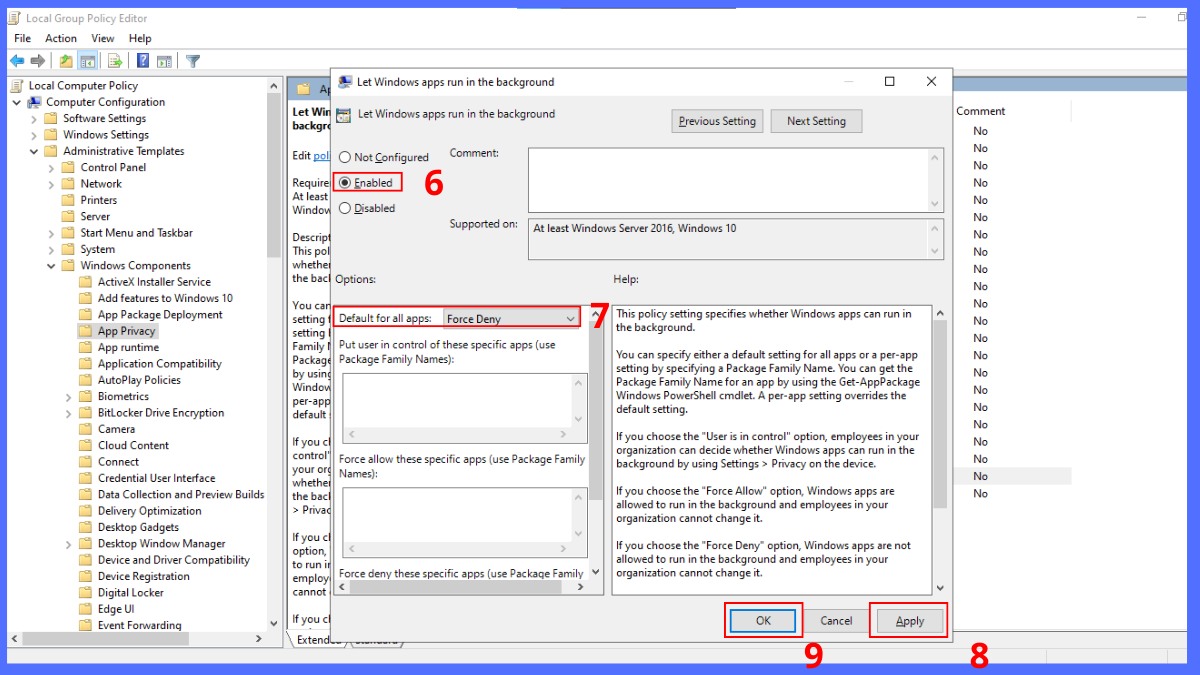Click the Export List toolbar icon
Screen dimensions: 1200x675
click(x=114, y=60)
